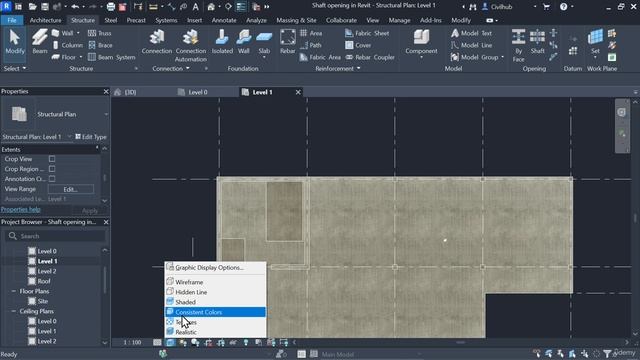
Task: Select the Path reinforcement tool
Action: pos(311,45)
